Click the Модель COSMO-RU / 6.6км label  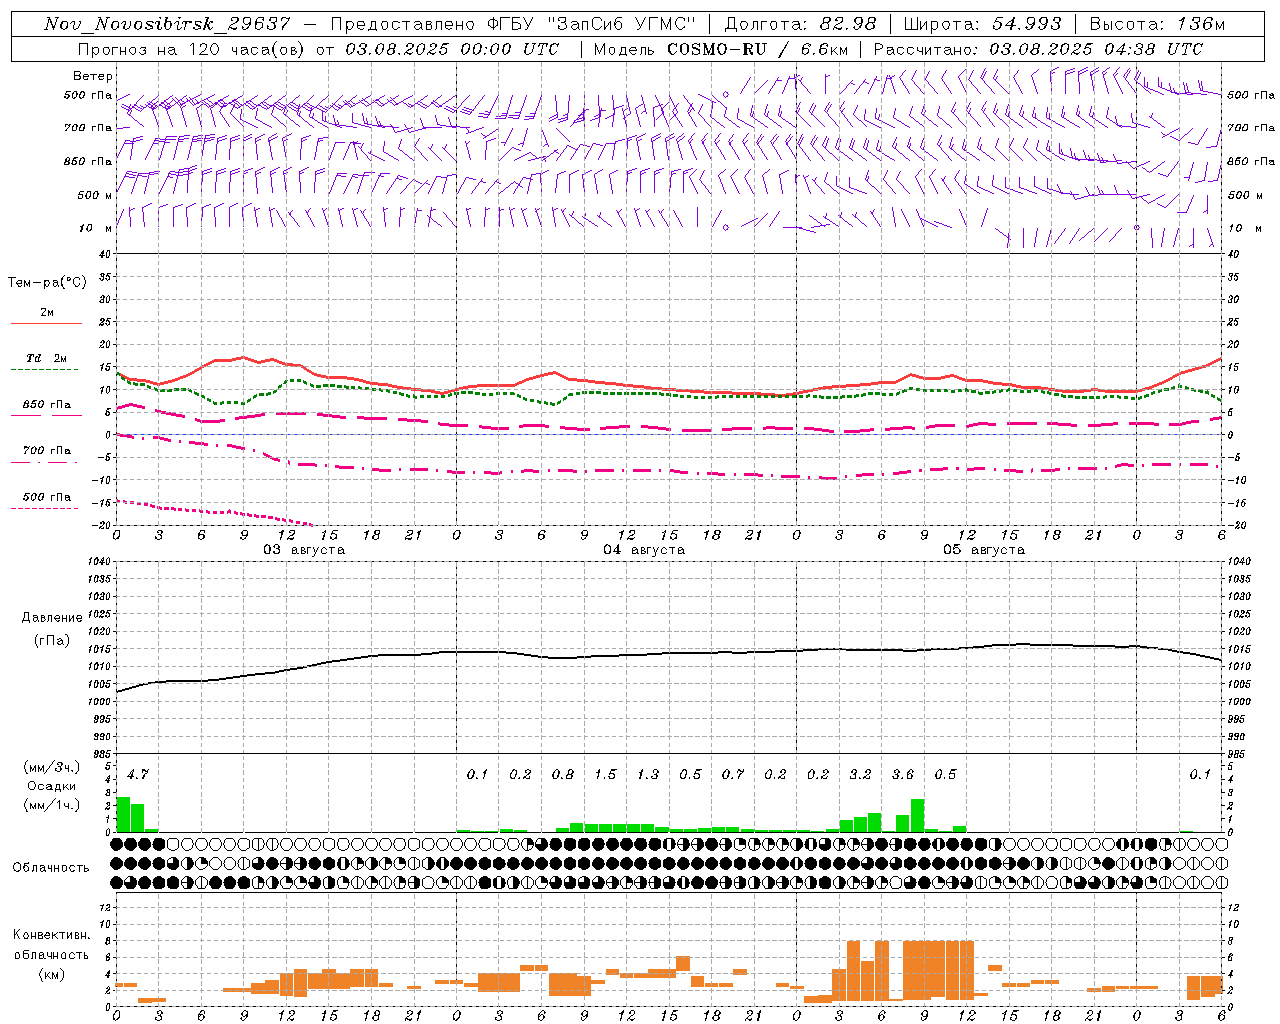(x=721, y=49)
